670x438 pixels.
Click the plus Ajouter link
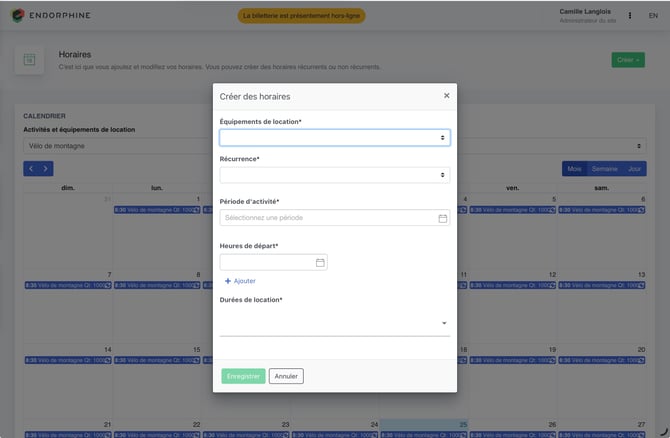(240, 281)
